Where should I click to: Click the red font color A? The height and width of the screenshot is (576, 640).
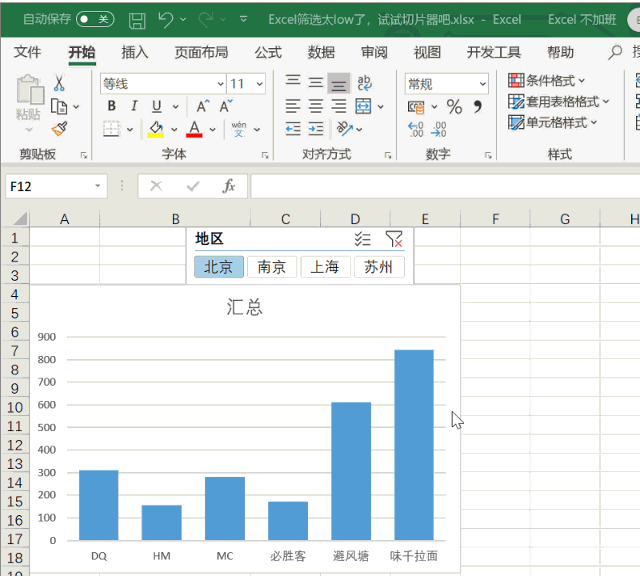click(x=194, y=129)
